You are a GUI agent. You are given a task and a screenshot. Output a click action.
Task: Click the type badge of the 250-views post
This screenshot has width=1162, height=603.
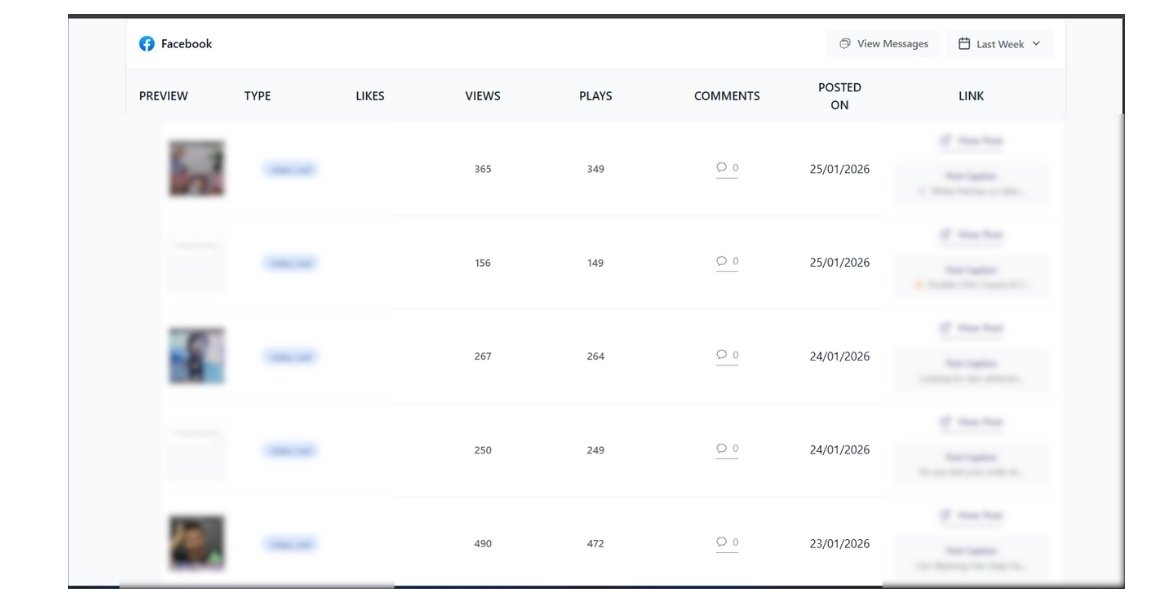click(x=290, y=450)
